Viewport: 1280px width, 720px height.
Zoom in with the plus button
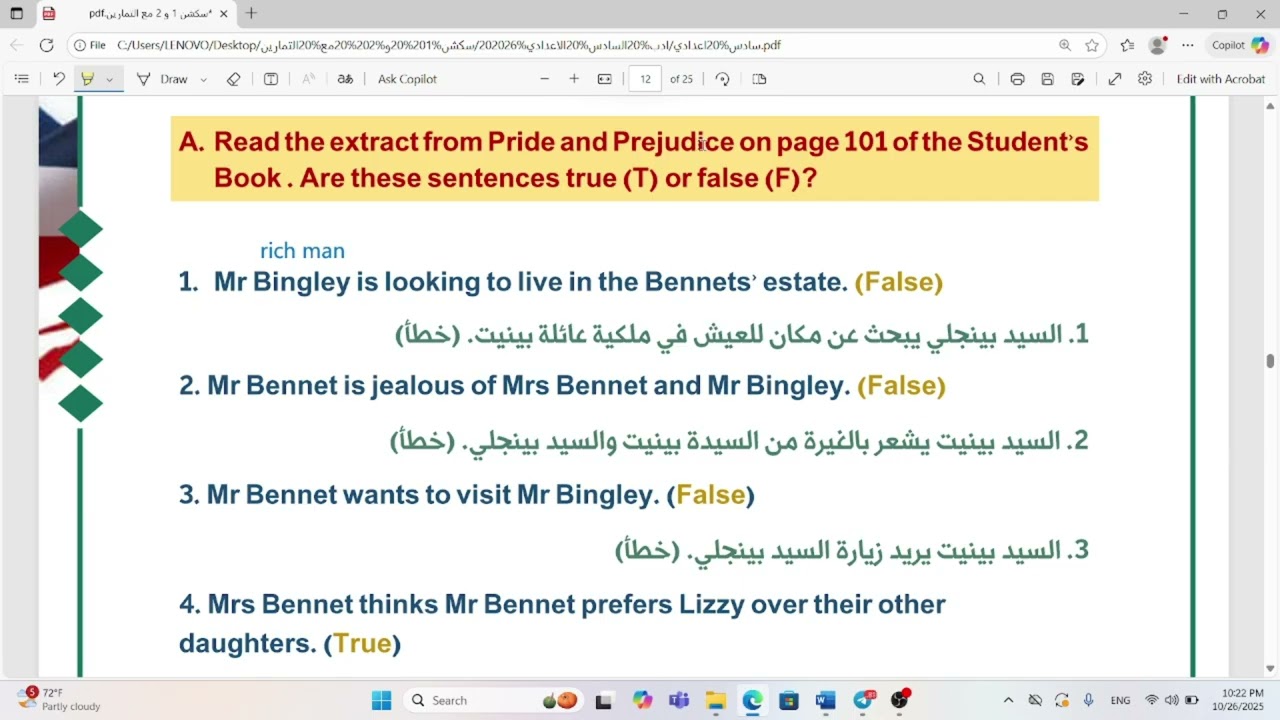[x=574, y=79]
